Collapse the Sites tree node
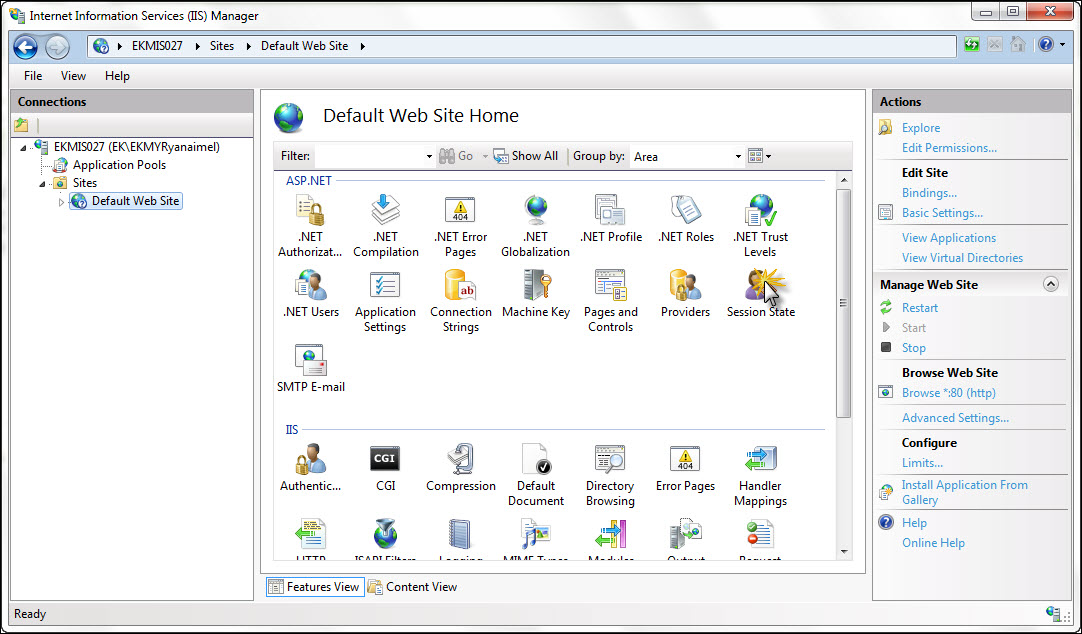Screen dimensions: 1082x634 [x=42, y=184]
